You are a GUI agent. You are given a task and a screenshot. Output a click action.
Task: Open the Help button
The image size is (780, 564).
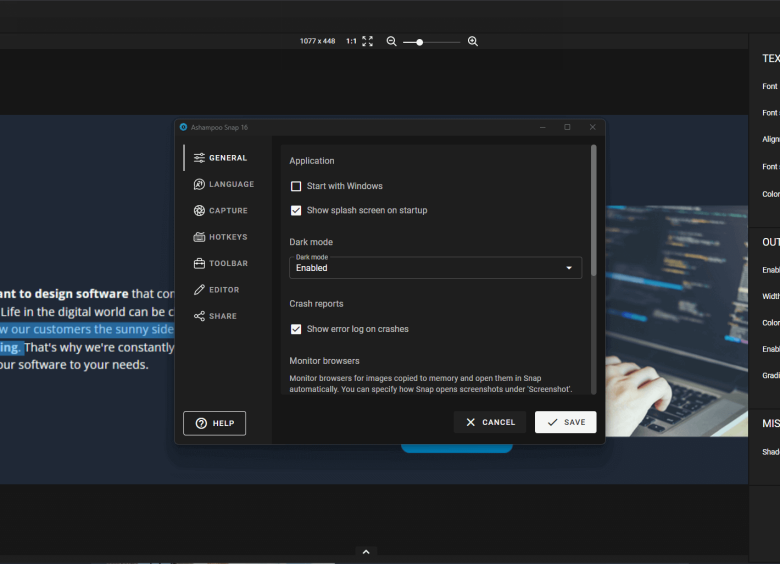(x=214, y=423)
